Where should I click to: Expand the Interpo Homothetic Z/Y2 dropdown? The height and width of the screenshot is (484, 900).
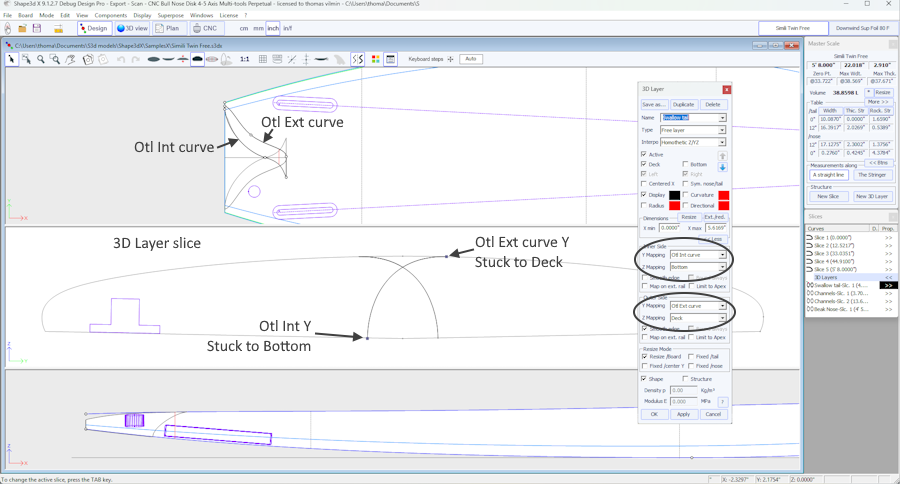pos(722,142)
